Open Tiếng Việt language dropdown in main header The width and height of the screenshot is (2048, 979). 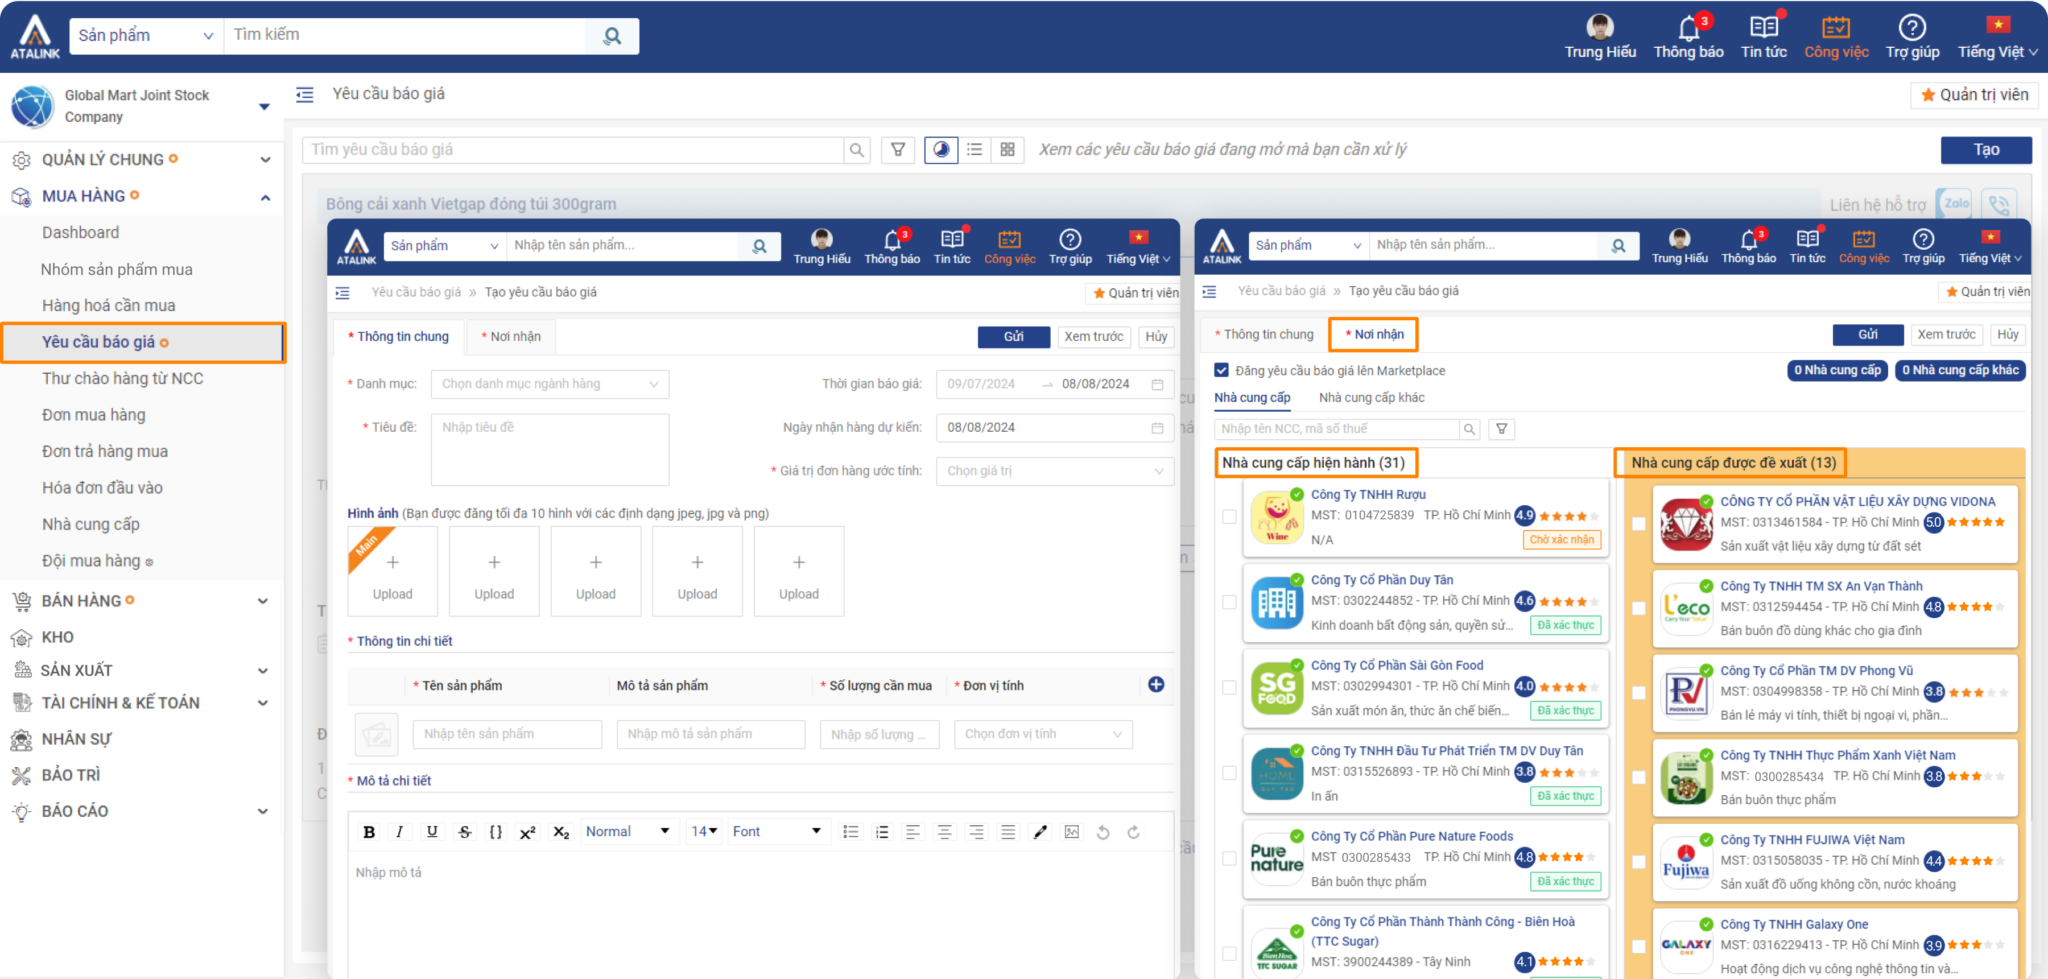pos(1997,37)
